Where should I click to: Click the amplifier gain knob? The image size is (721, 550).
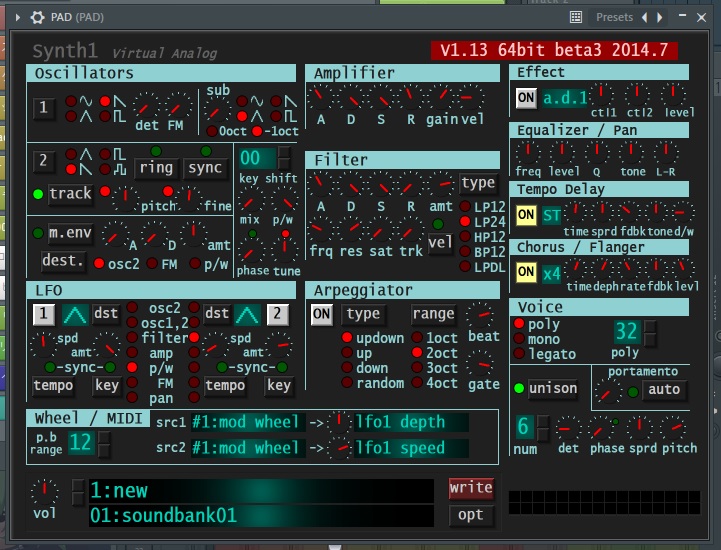pyautogui.click(x=442, y=96)
